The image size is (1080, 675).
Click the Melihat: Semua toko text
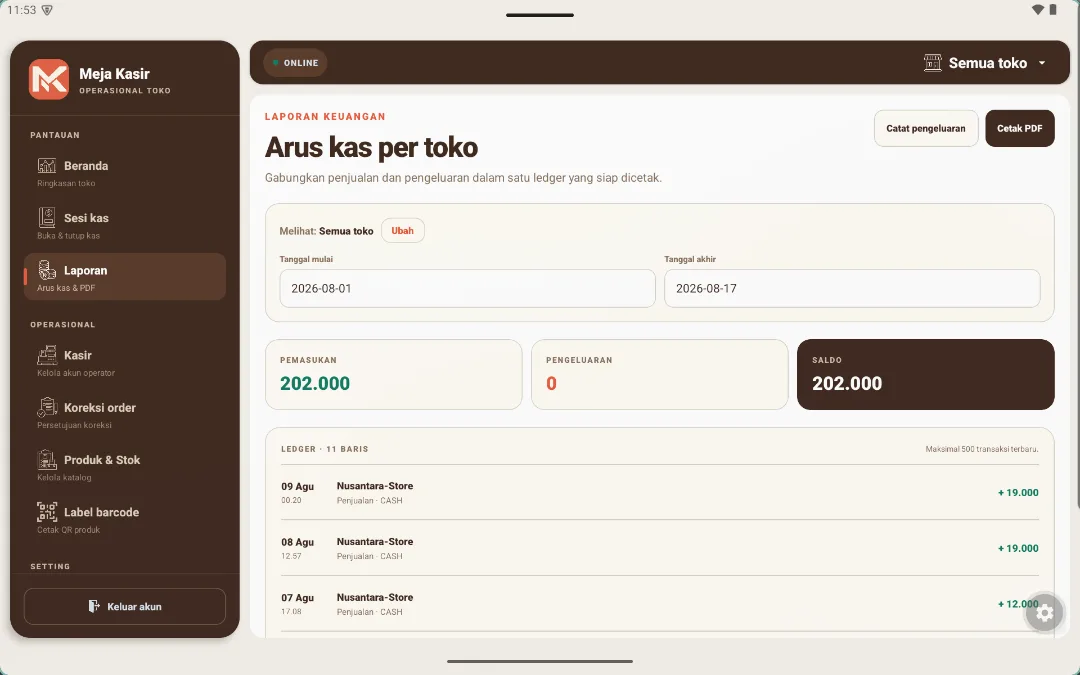[326, 231]
